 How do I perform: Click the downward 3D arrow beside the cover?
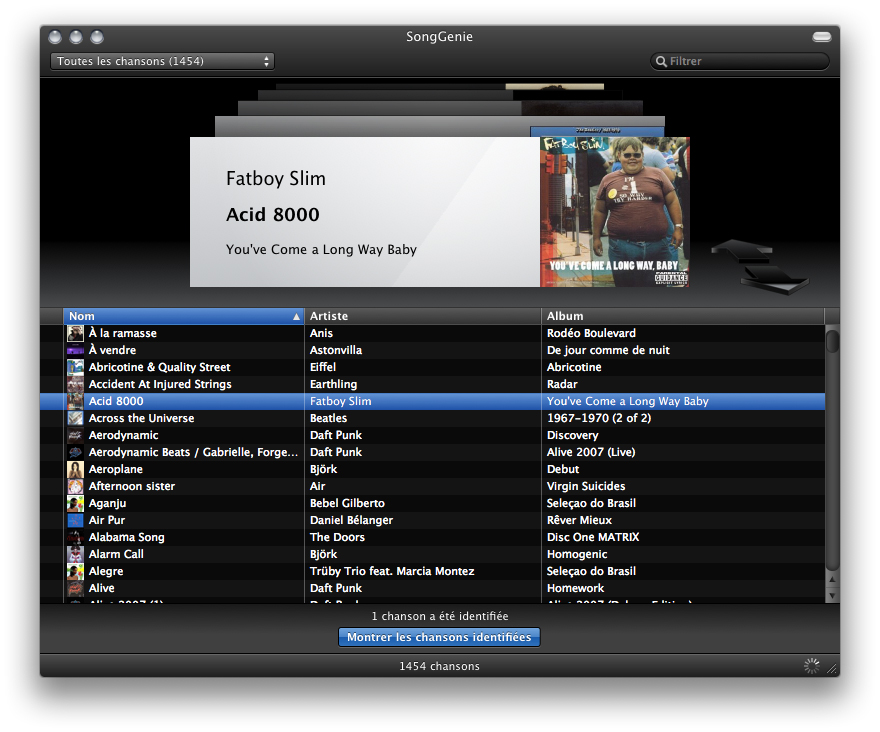774,279
